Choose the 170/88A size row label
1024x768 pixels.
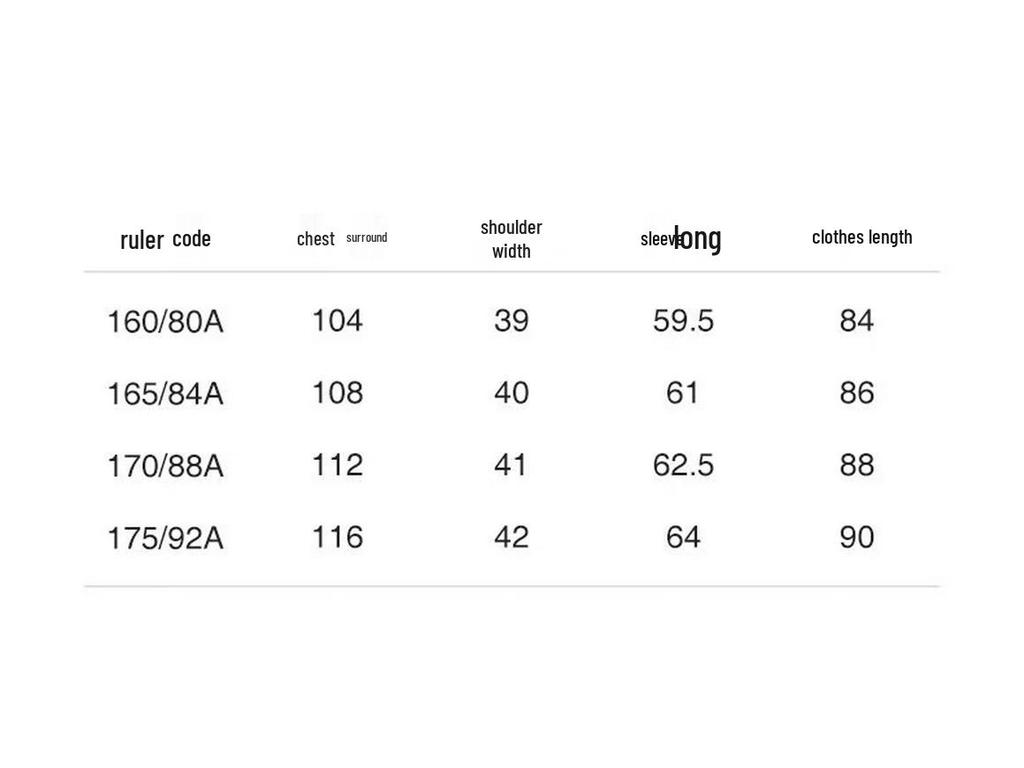pos(165,465)
